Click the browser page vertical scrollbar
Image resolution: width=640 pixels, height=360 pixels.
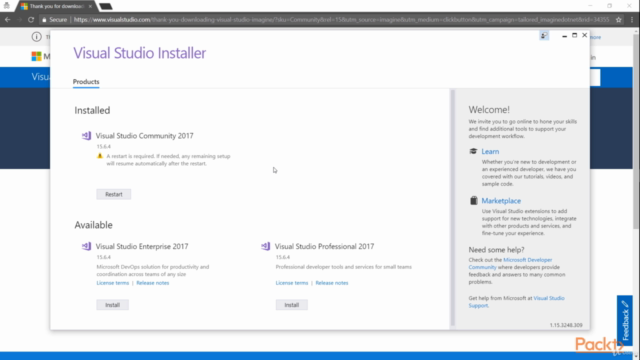636,131
